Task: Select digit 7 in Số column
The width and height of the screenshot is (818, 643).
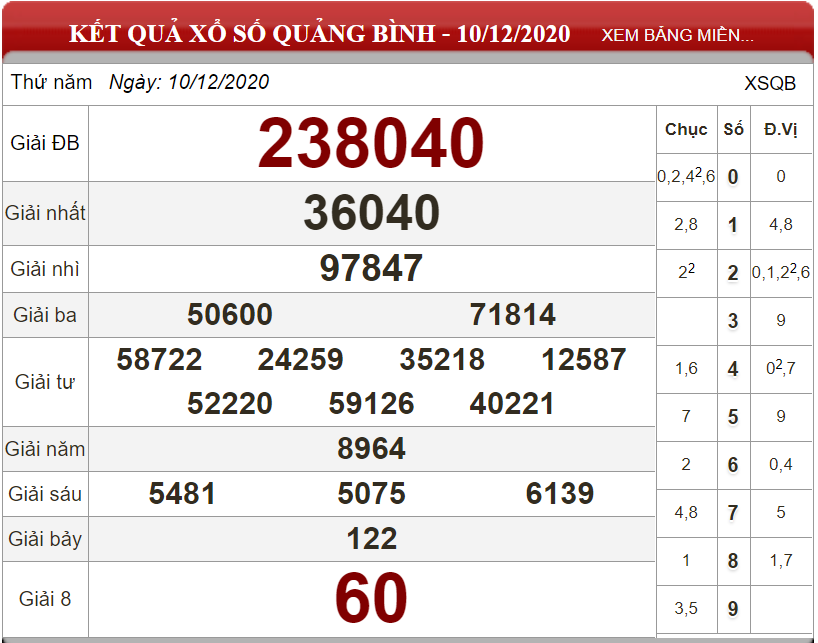Action: 733,513
